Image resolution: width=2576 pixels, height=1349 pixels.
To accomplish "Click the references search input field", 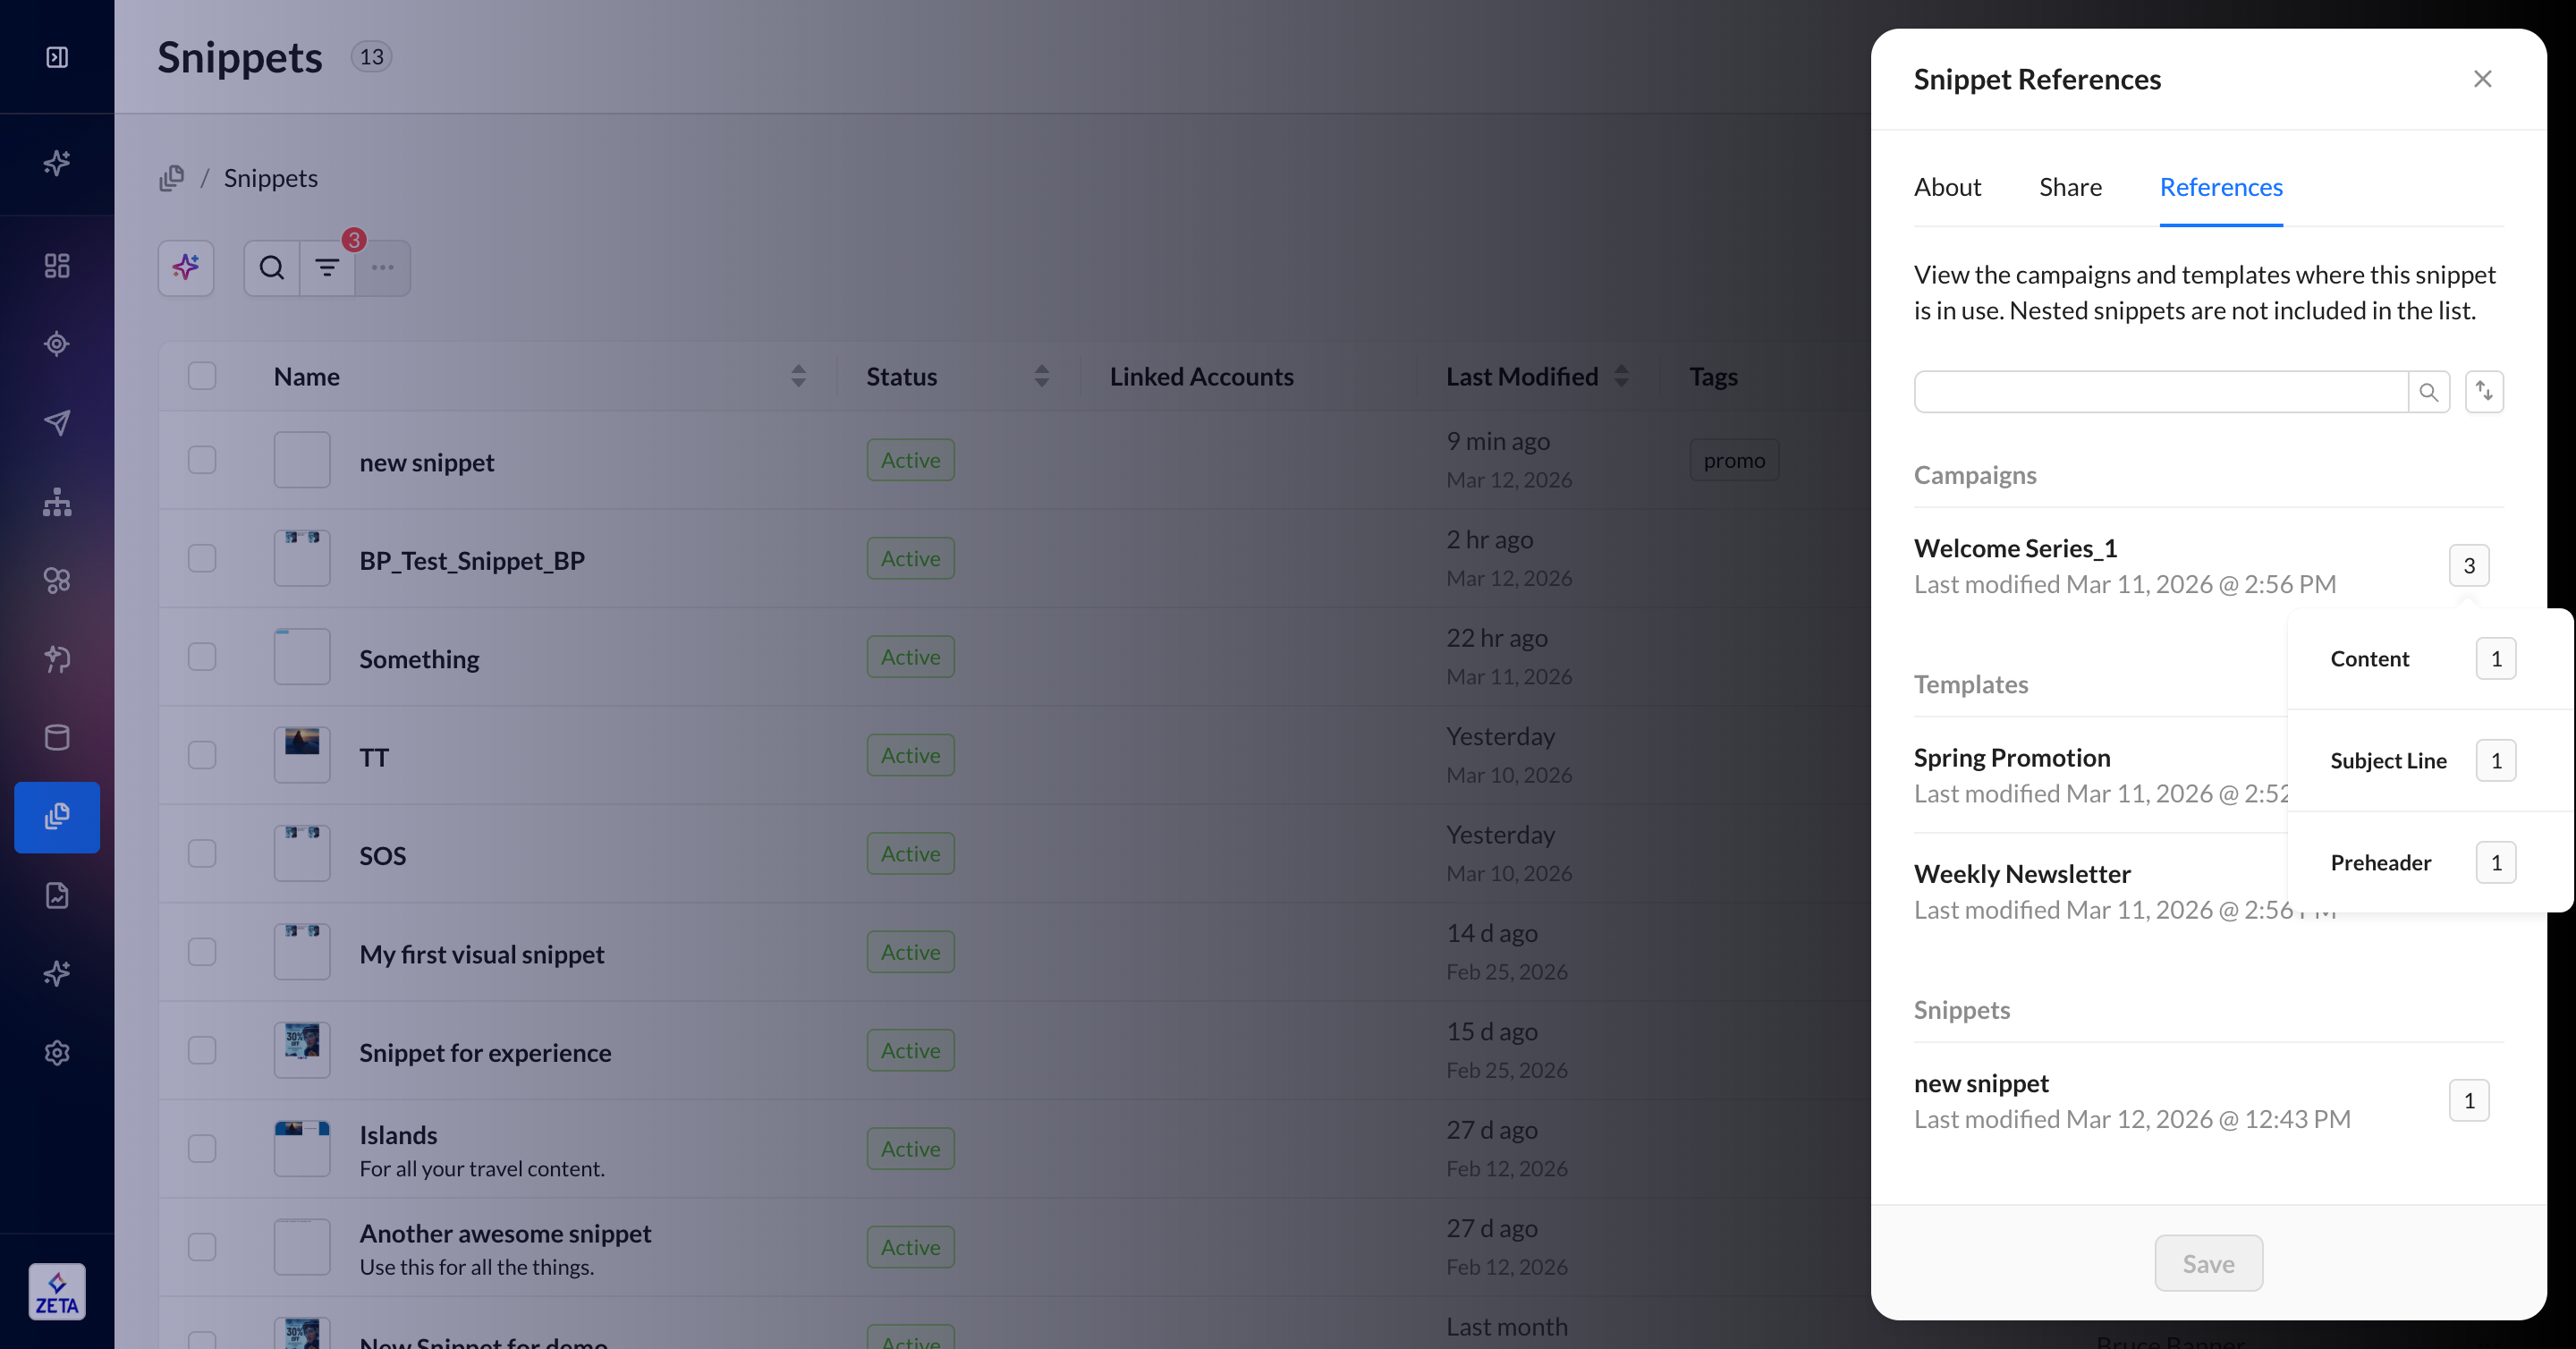I will click(2160, 392).
